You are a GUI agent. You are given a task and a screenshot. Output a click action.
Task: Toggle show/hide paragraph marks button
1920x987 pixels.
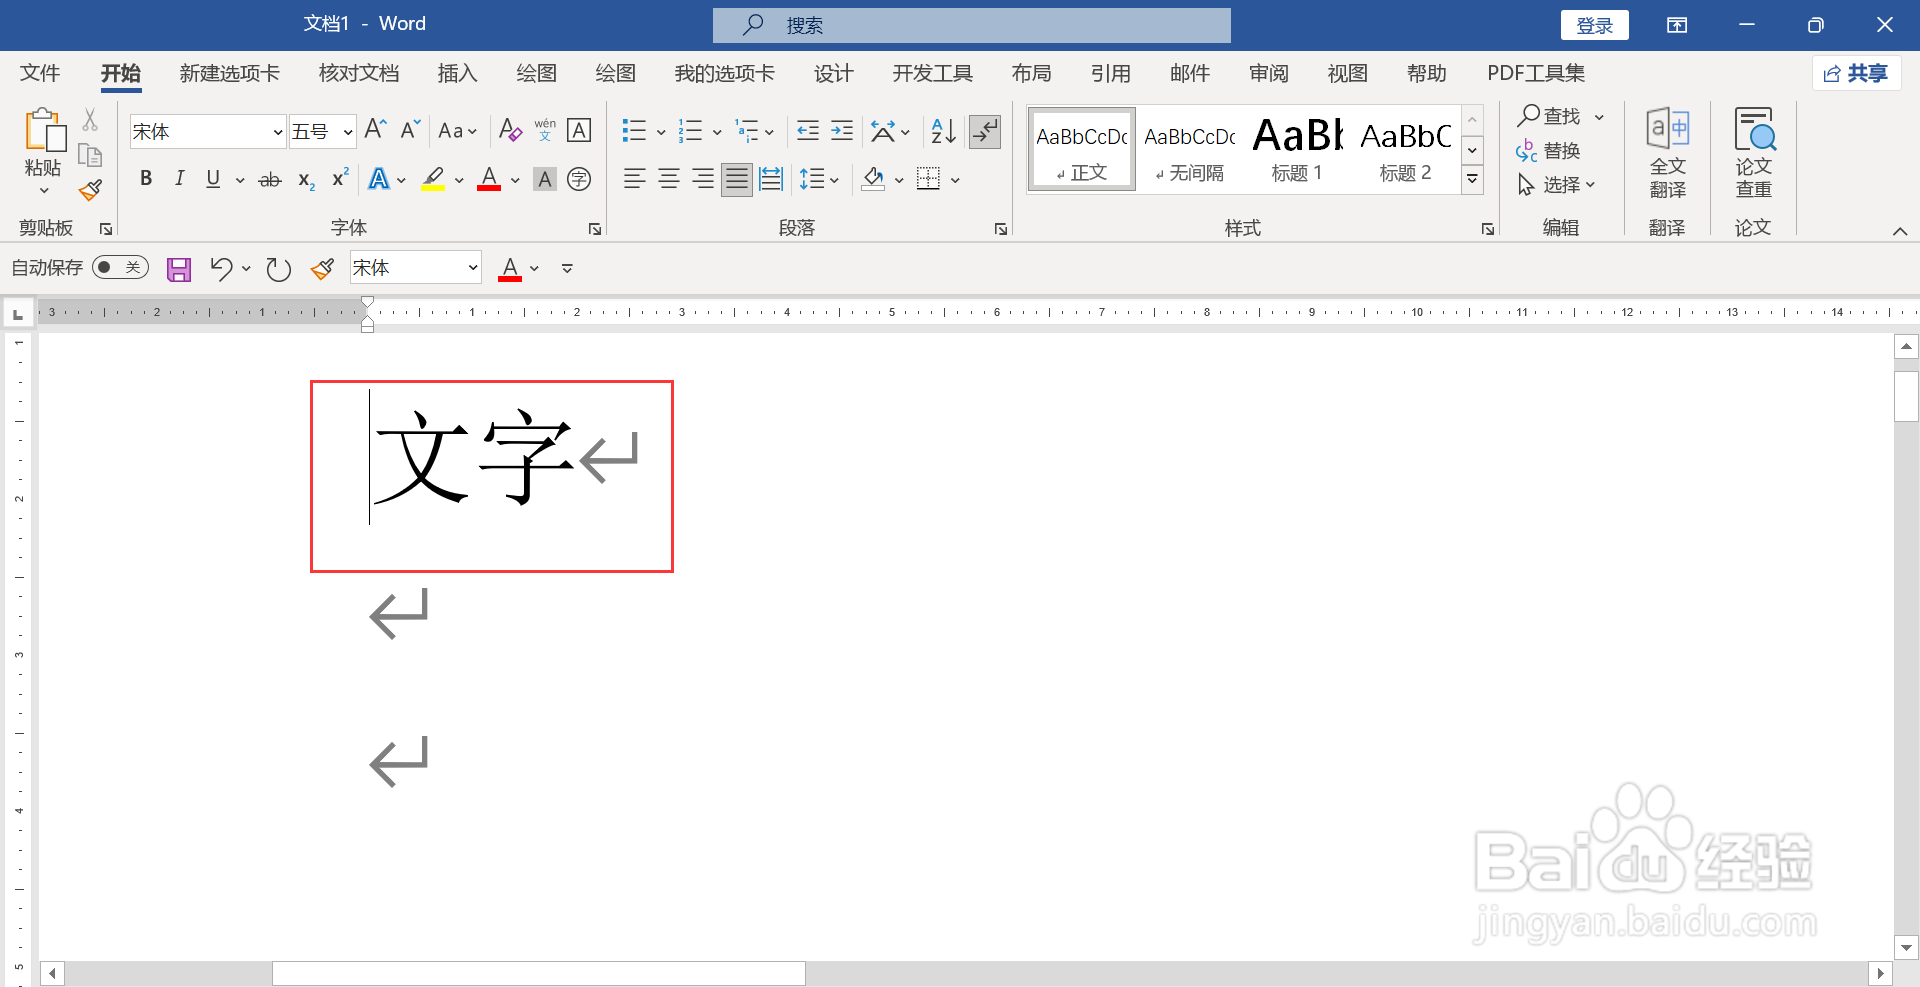point(985,130)
